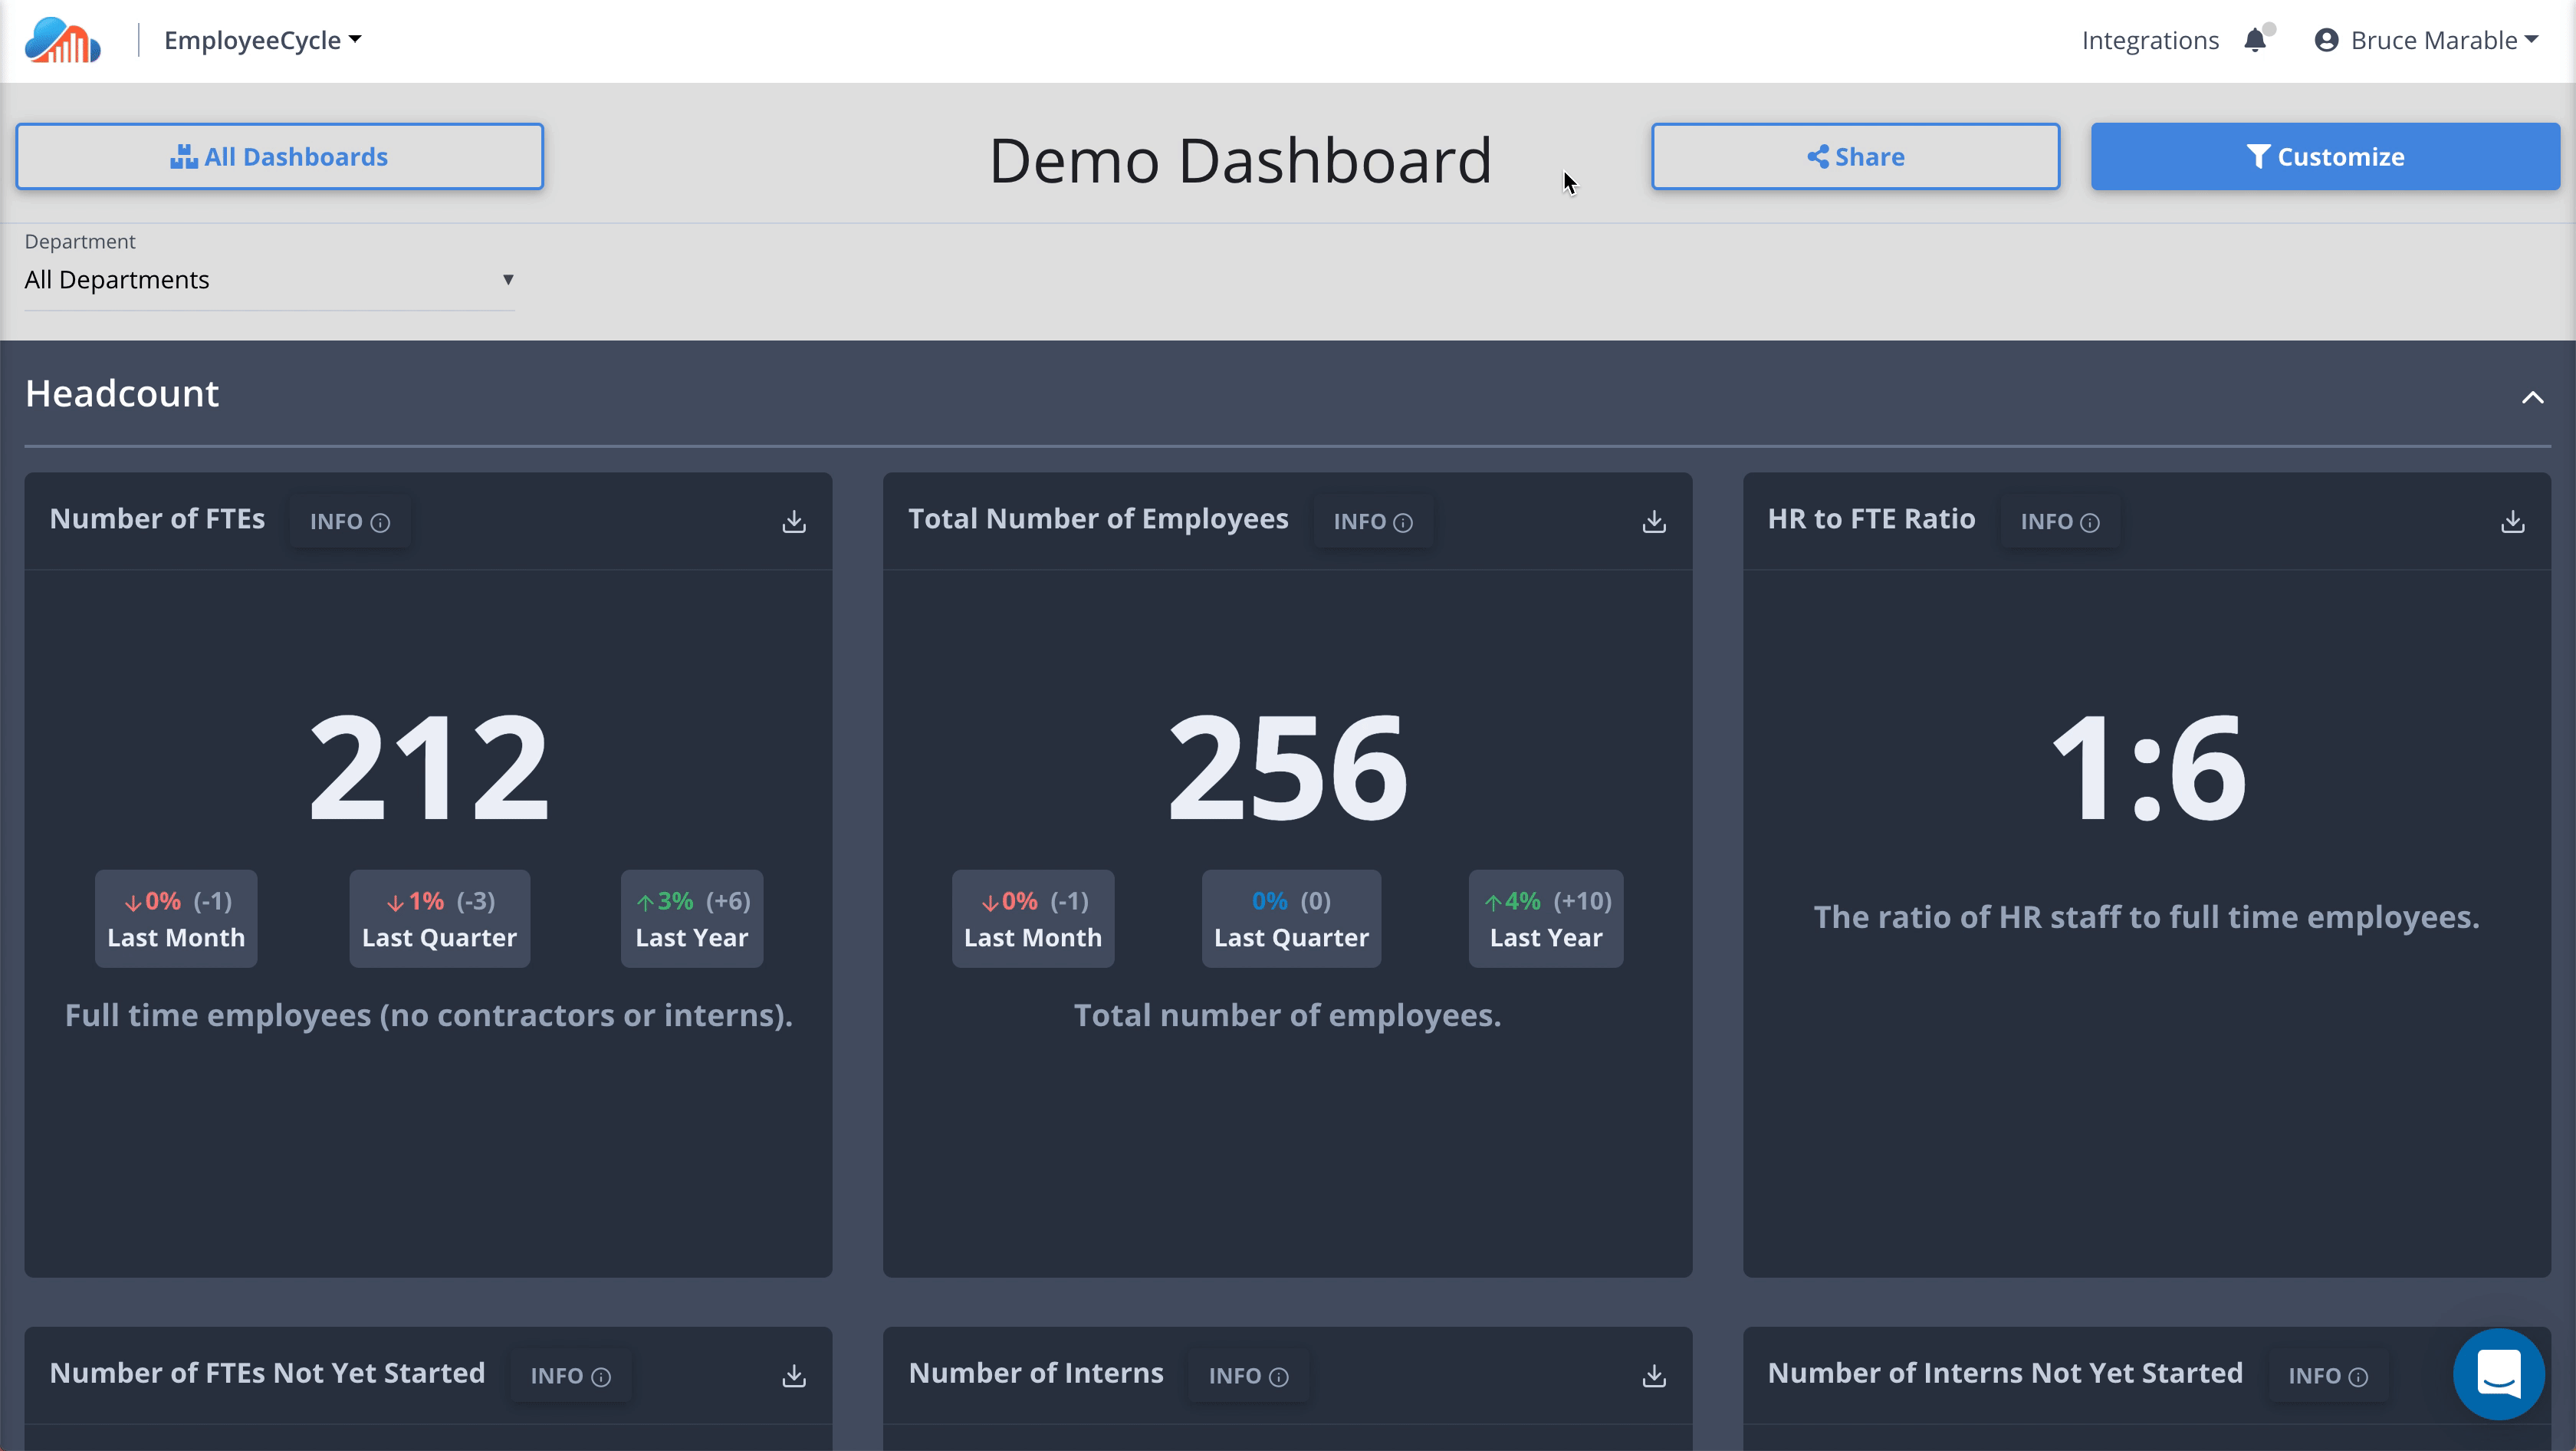Click the FTEs Last Quarter change badge
The image size is (2576, 1451).
click(x=439, y=918)
